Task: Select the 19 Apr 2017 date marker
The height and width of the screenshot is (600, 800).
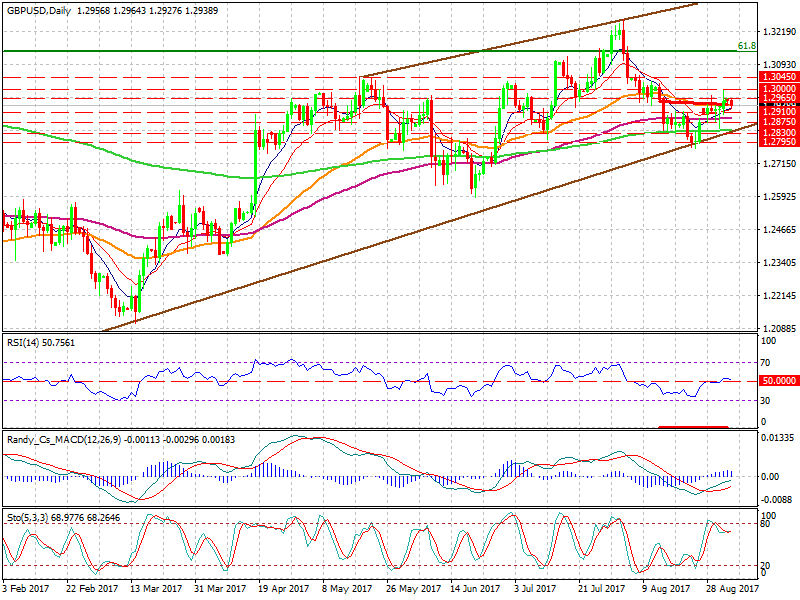Action: [x=277, y=589]
